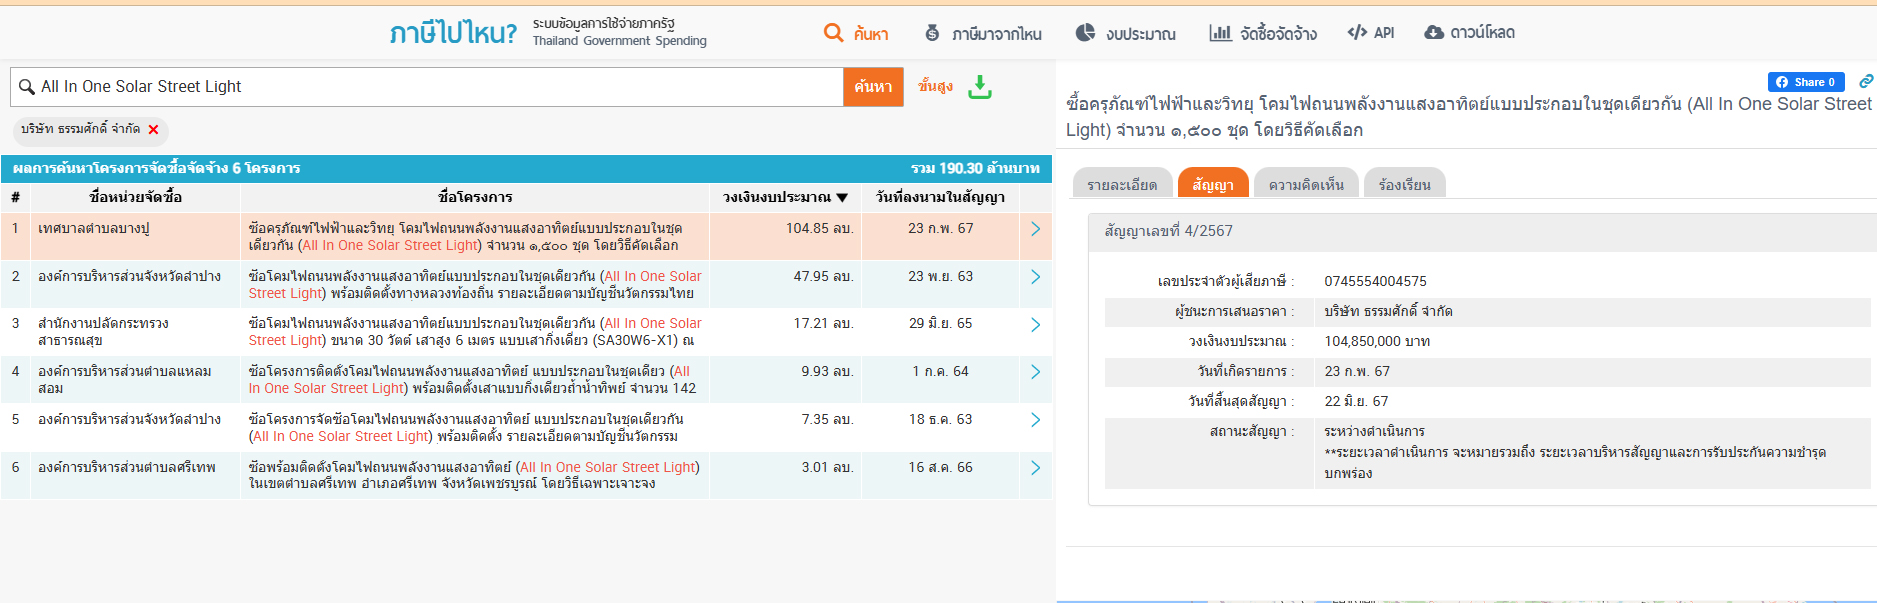Click the download results icon
Screen dimensions: 1877x603
coord(980,87)
